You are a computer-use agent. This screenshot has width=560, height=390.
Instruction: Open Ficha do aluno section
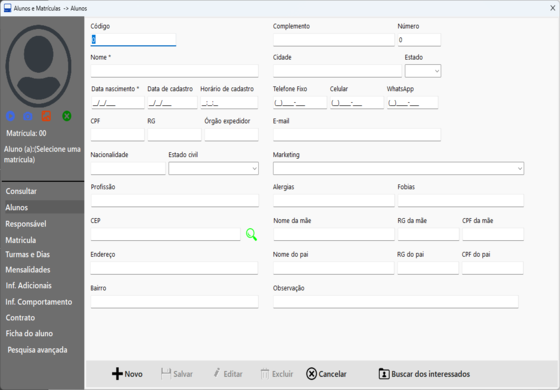coord(29,334)
